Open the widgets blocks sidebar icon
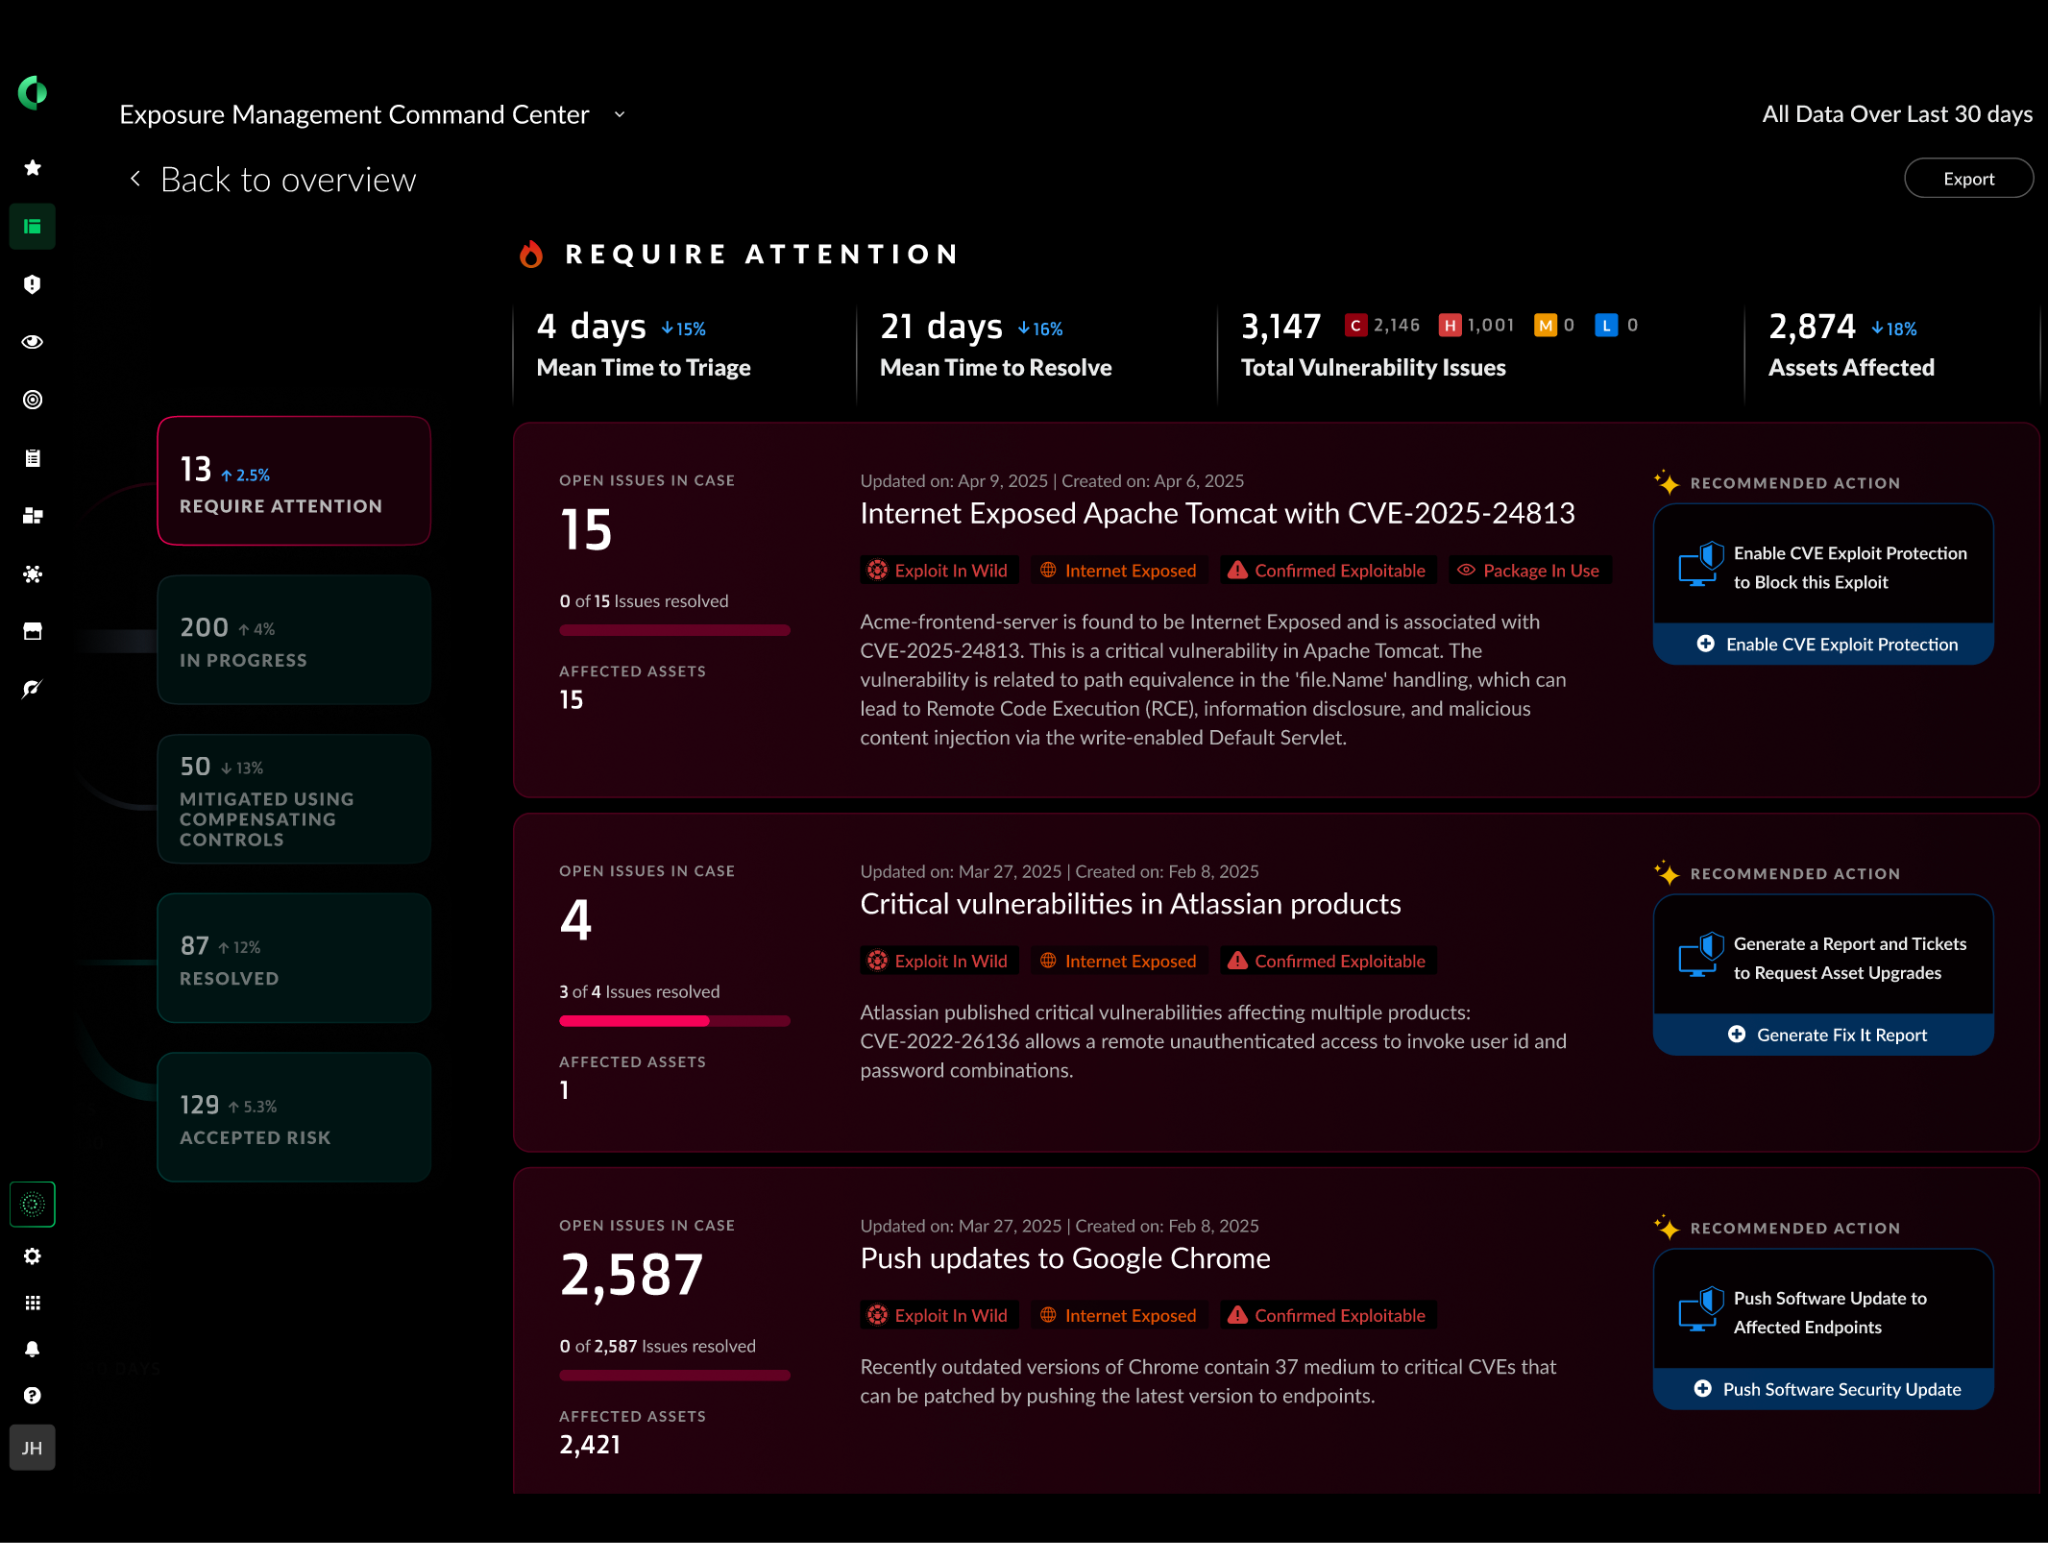The width and height of the screenshot is (2048, 1543). point(32,516)
